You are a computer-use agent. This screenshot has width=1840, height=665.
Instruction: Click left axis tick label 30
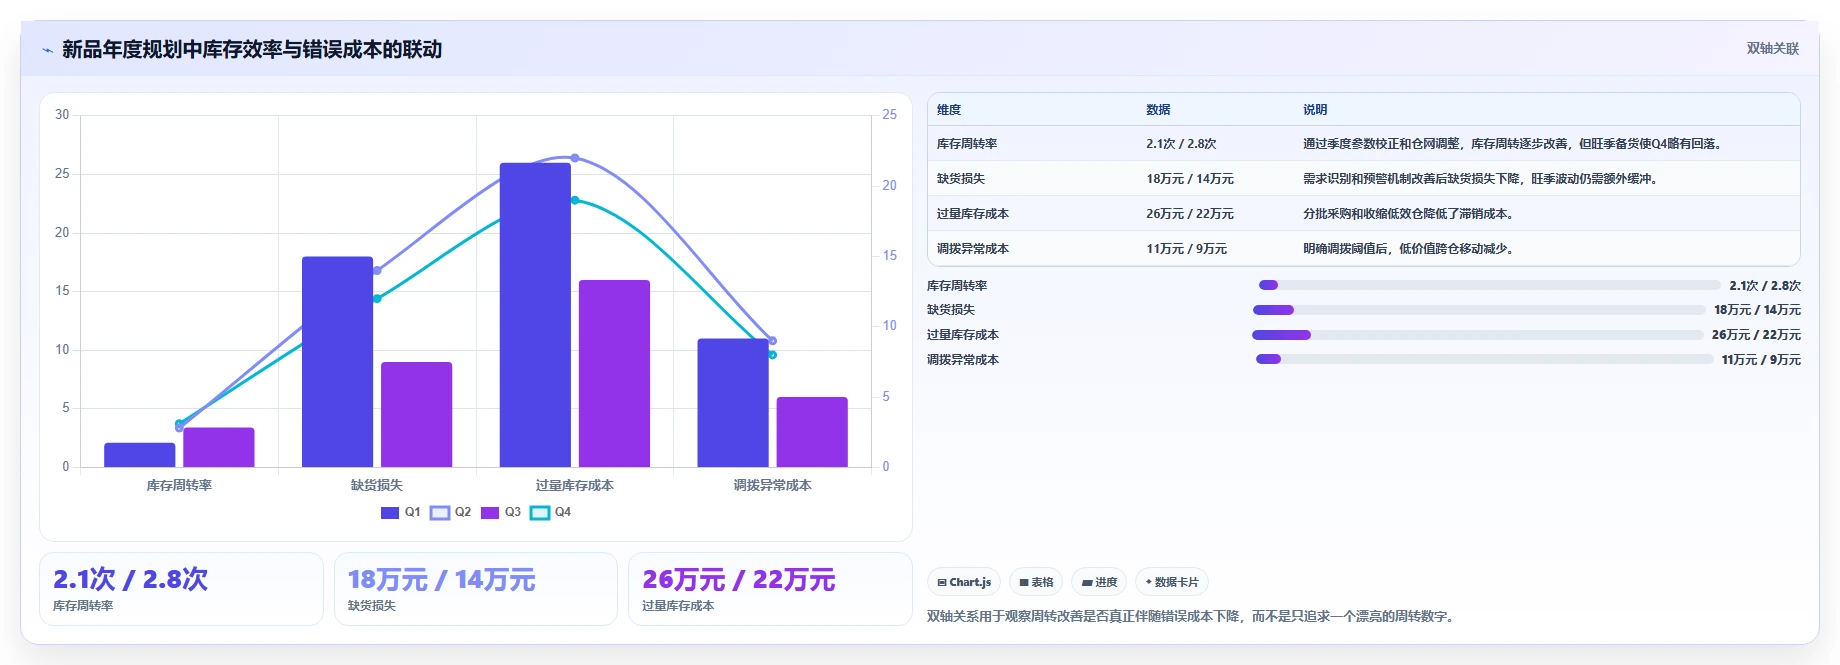(62, 114)
